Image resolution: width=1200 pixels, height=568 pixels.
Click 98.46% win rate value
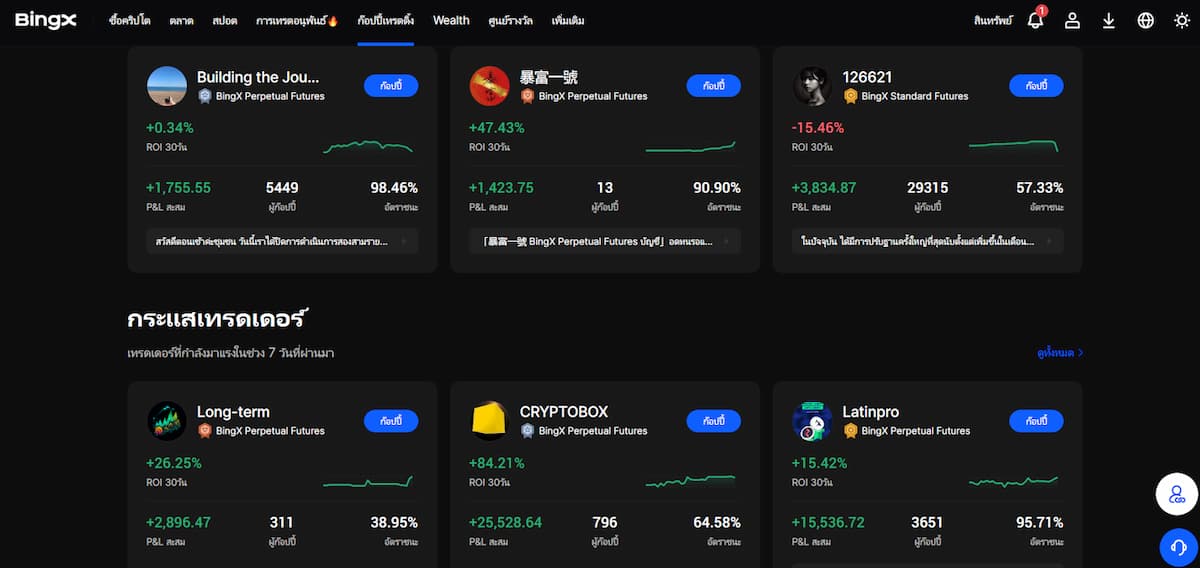[x=394, y=188]
